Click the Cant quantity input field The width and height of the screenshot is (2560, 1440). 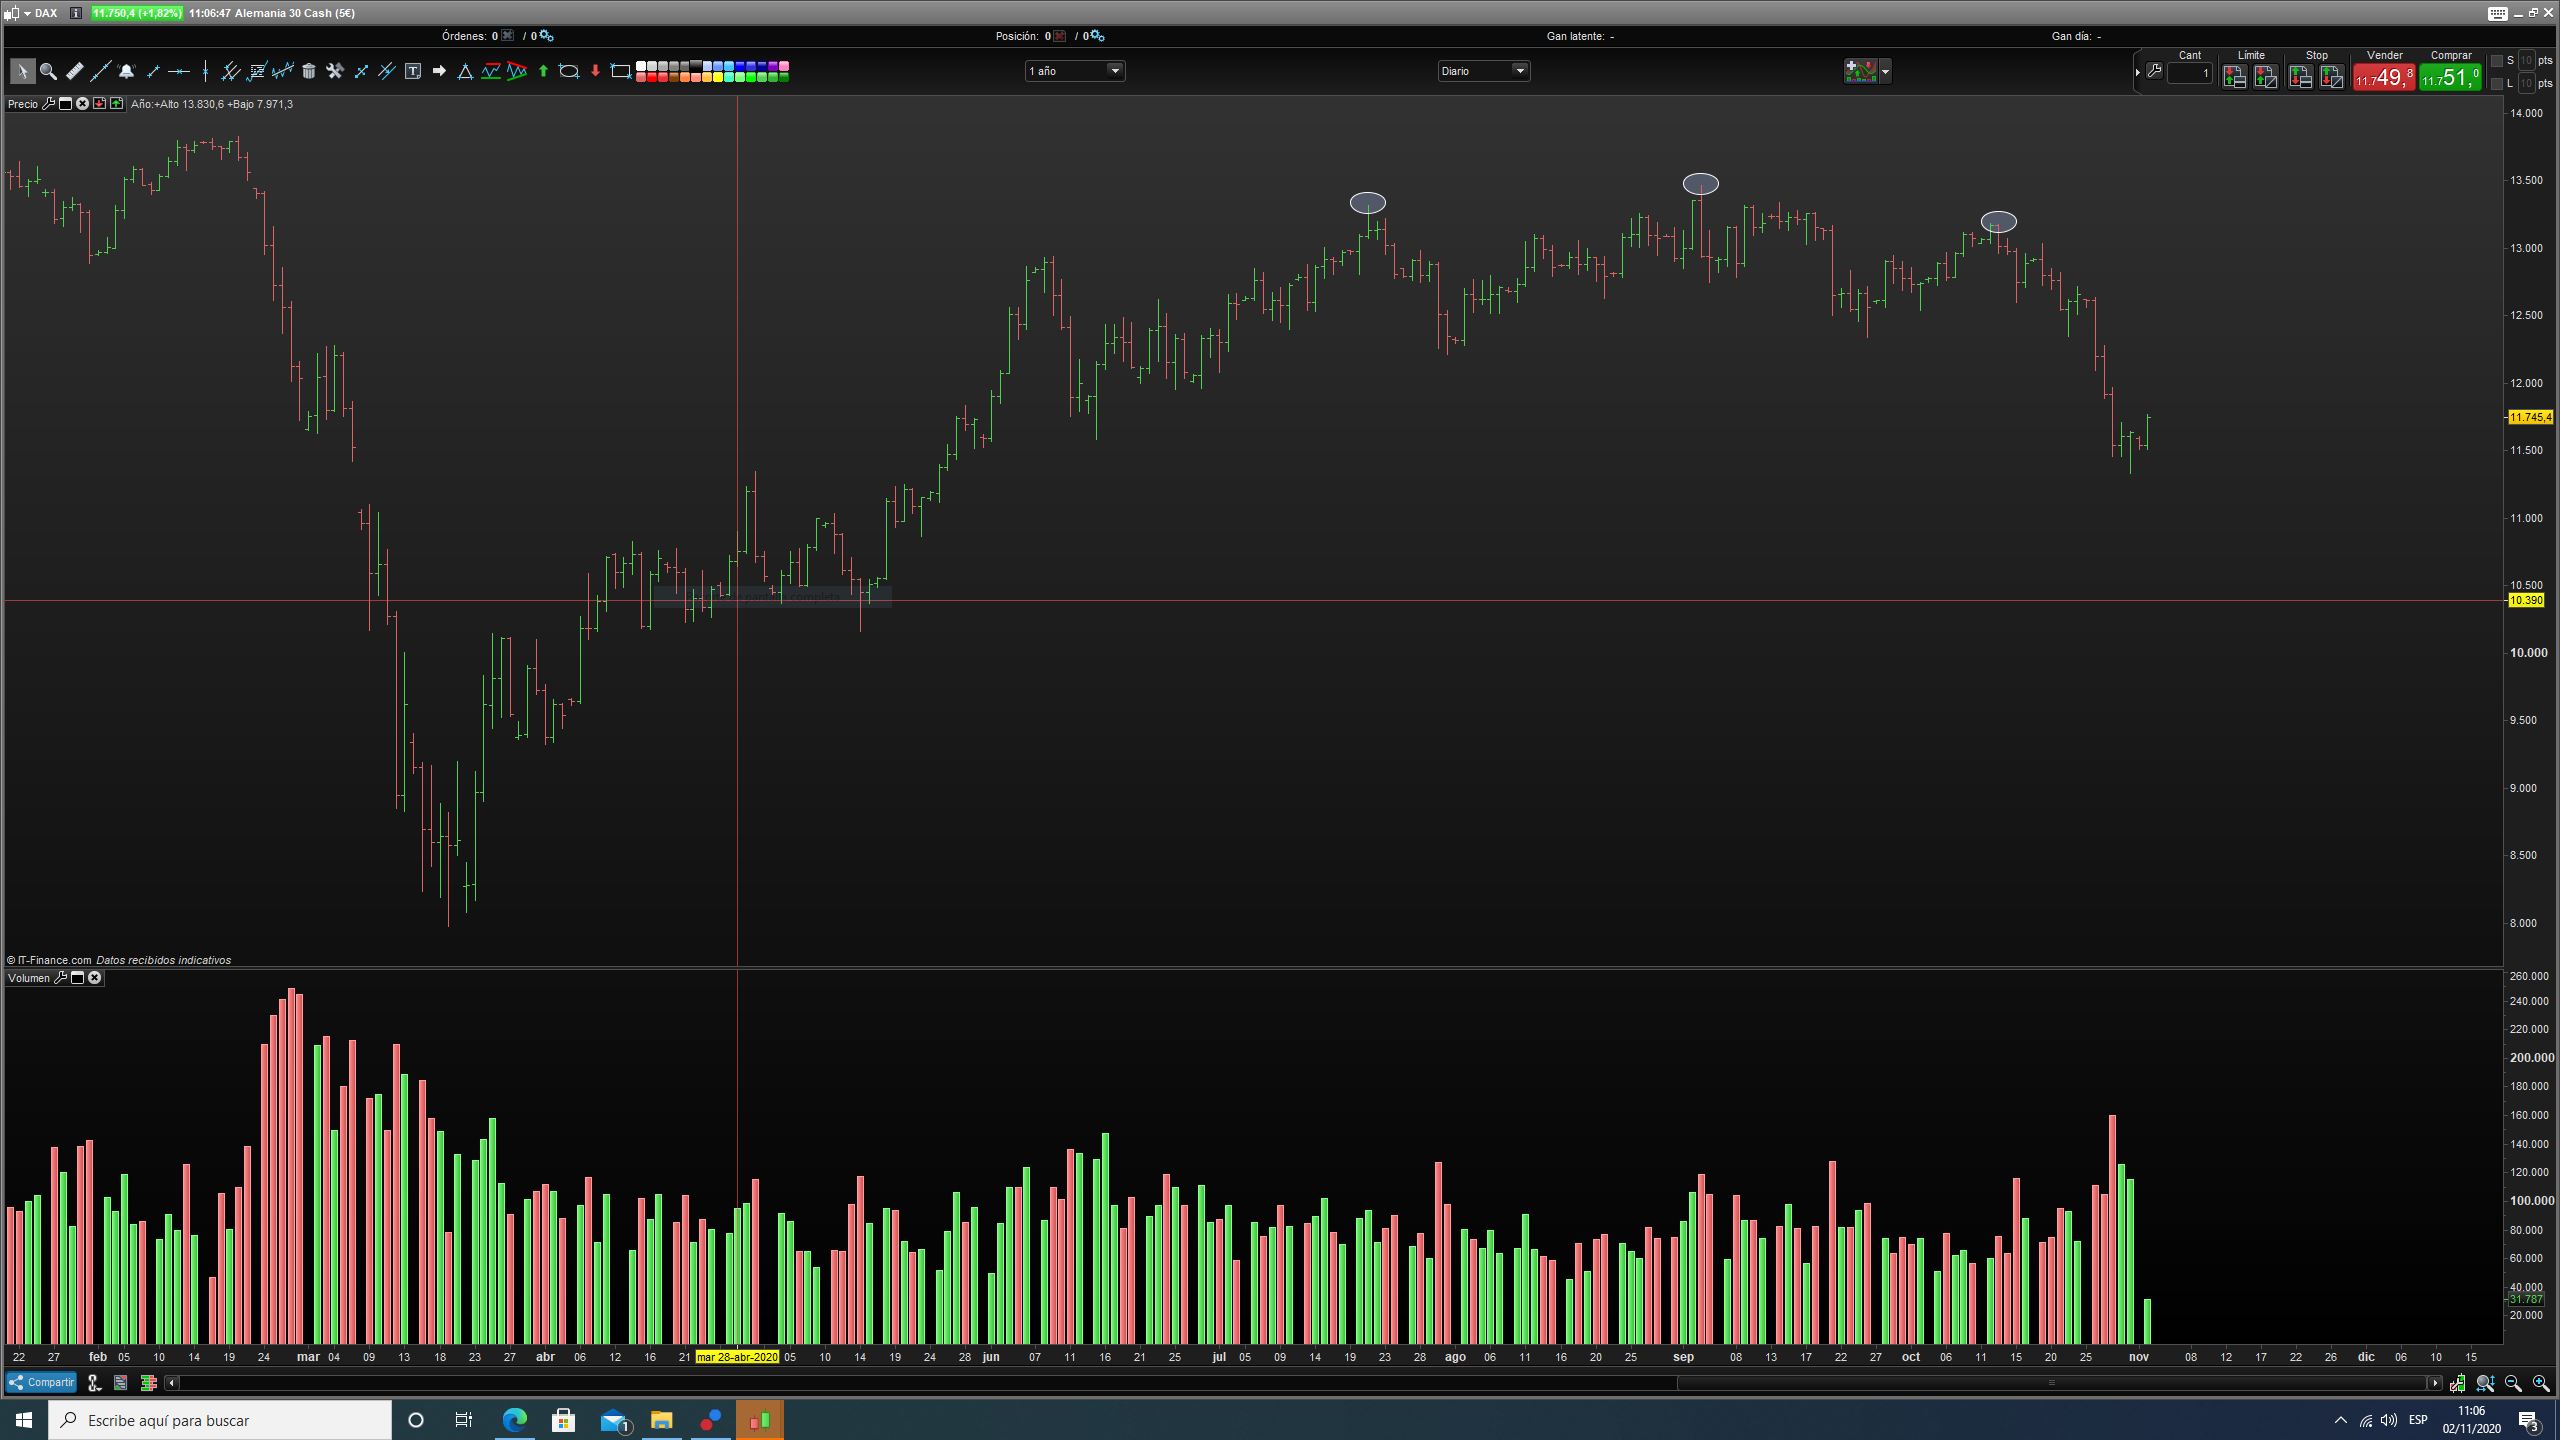point(2189,73)
